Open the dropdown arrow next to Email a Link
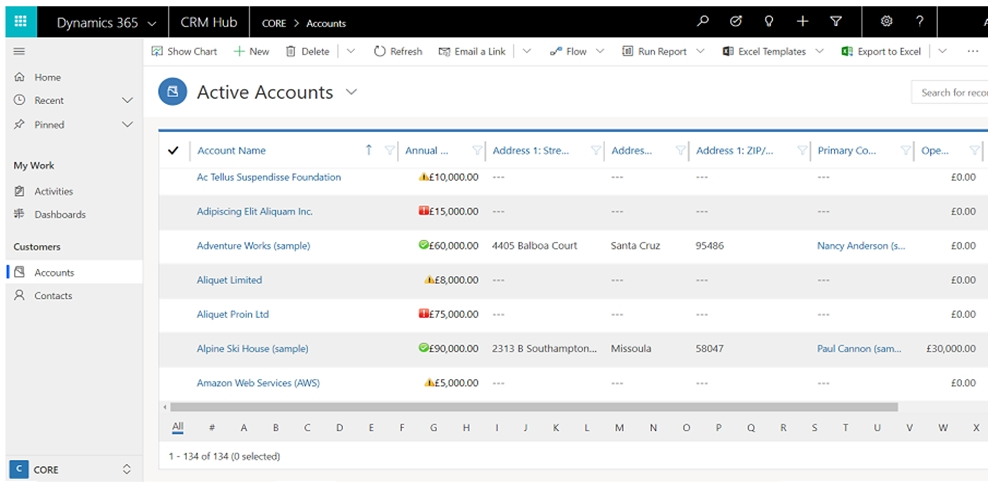The height and width of the screenshot is (482, 988). click(527, 52)
